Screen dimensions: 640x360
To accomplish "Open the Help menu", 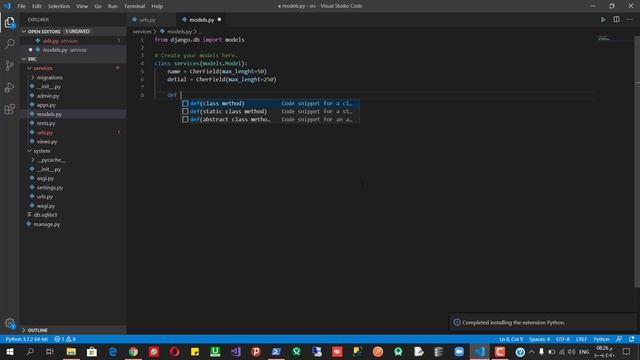I will [x=157, y=6].
